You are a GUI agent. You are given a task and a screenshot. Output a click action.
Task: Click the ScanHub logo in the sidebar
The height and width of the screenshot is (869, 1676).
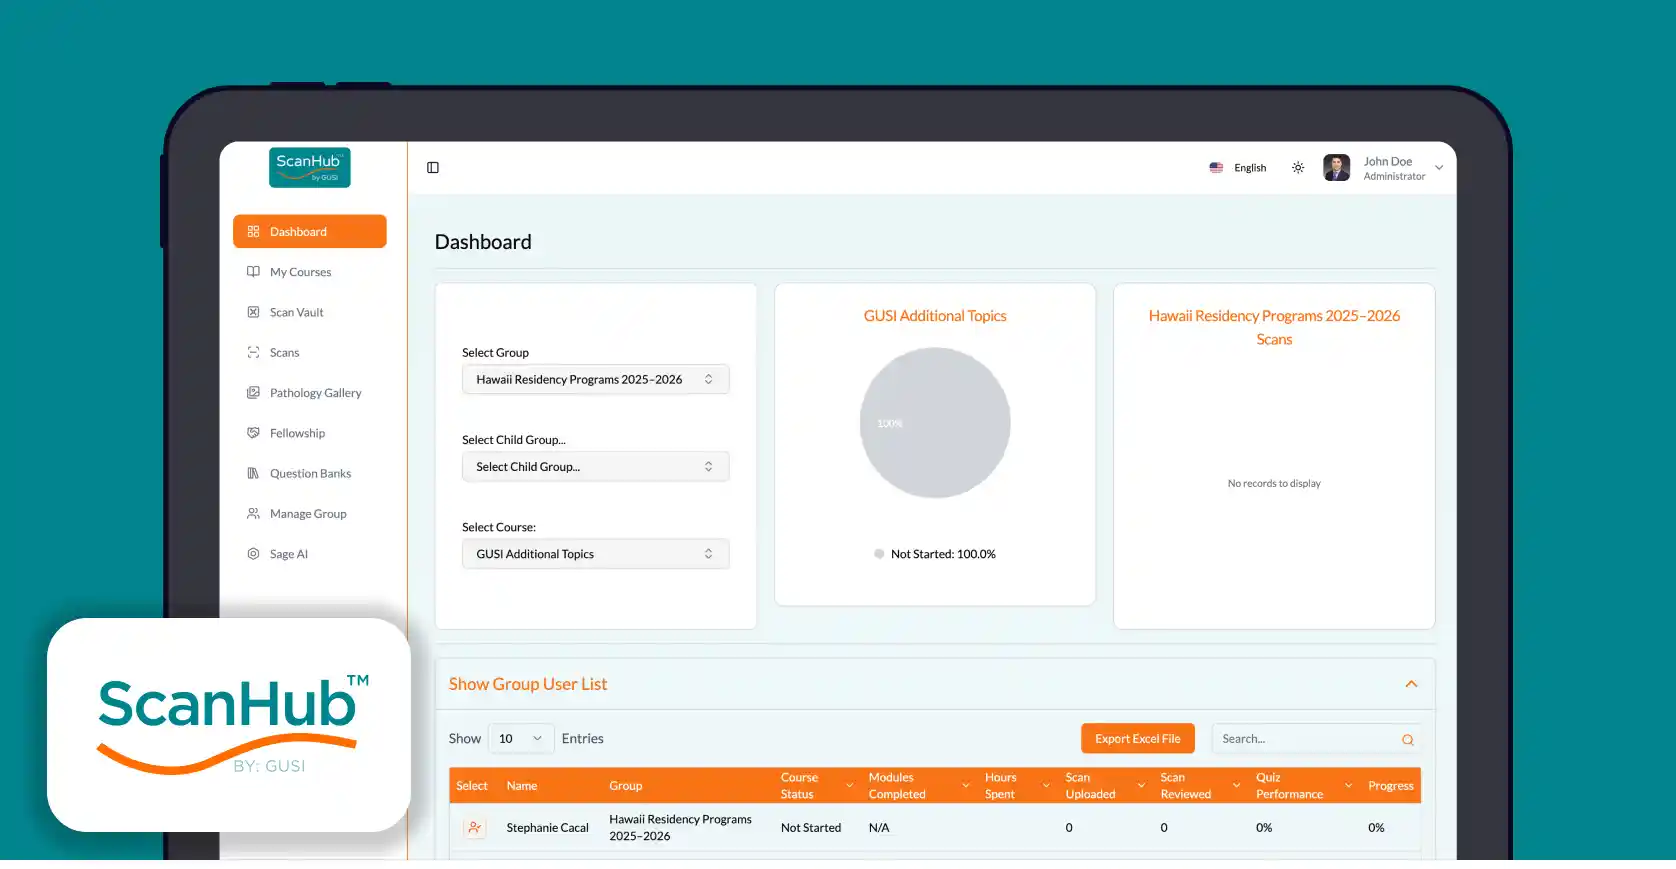pos(309,167)
